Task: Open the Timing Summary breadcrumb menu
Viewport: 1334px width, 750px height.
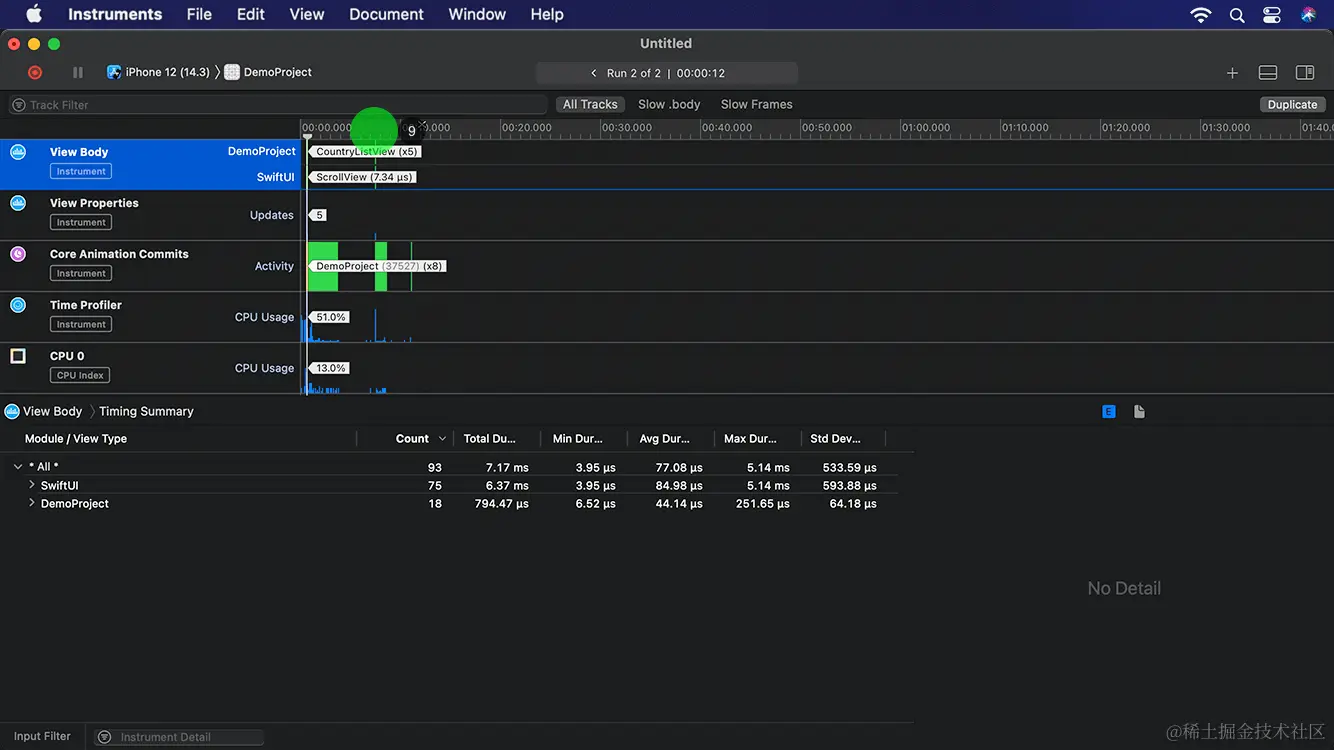Action: (x=146, y=411)
